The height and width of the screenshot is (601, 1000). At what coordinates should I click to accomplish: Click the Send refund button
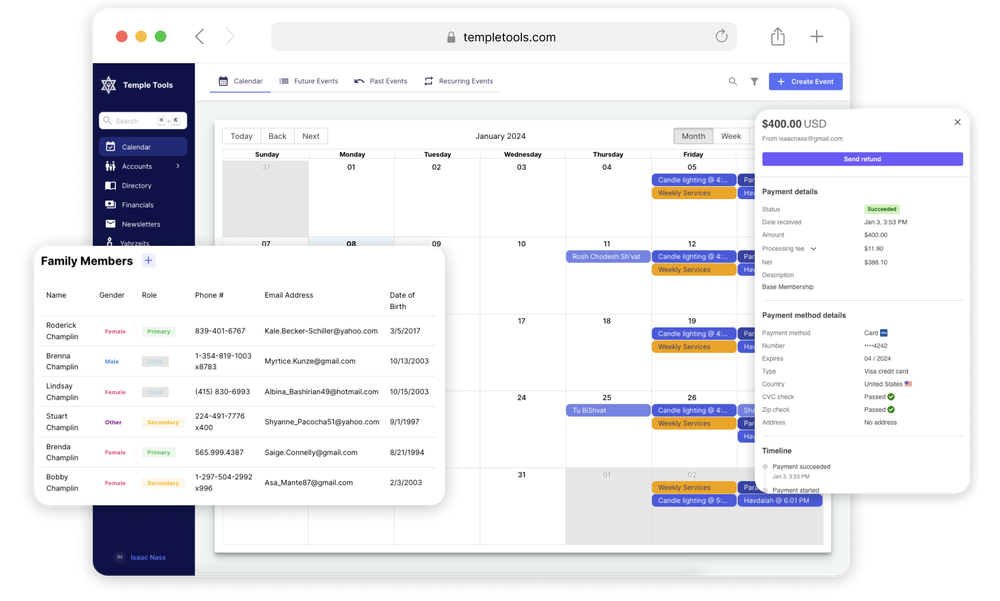coord(862,159)
